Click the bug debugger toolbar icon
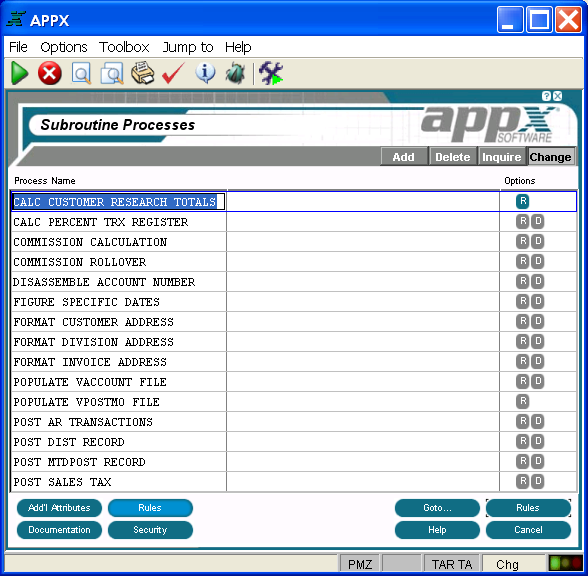Image resolution: width=588 pixels, height=576 pixels. click(x=236, y=73)
